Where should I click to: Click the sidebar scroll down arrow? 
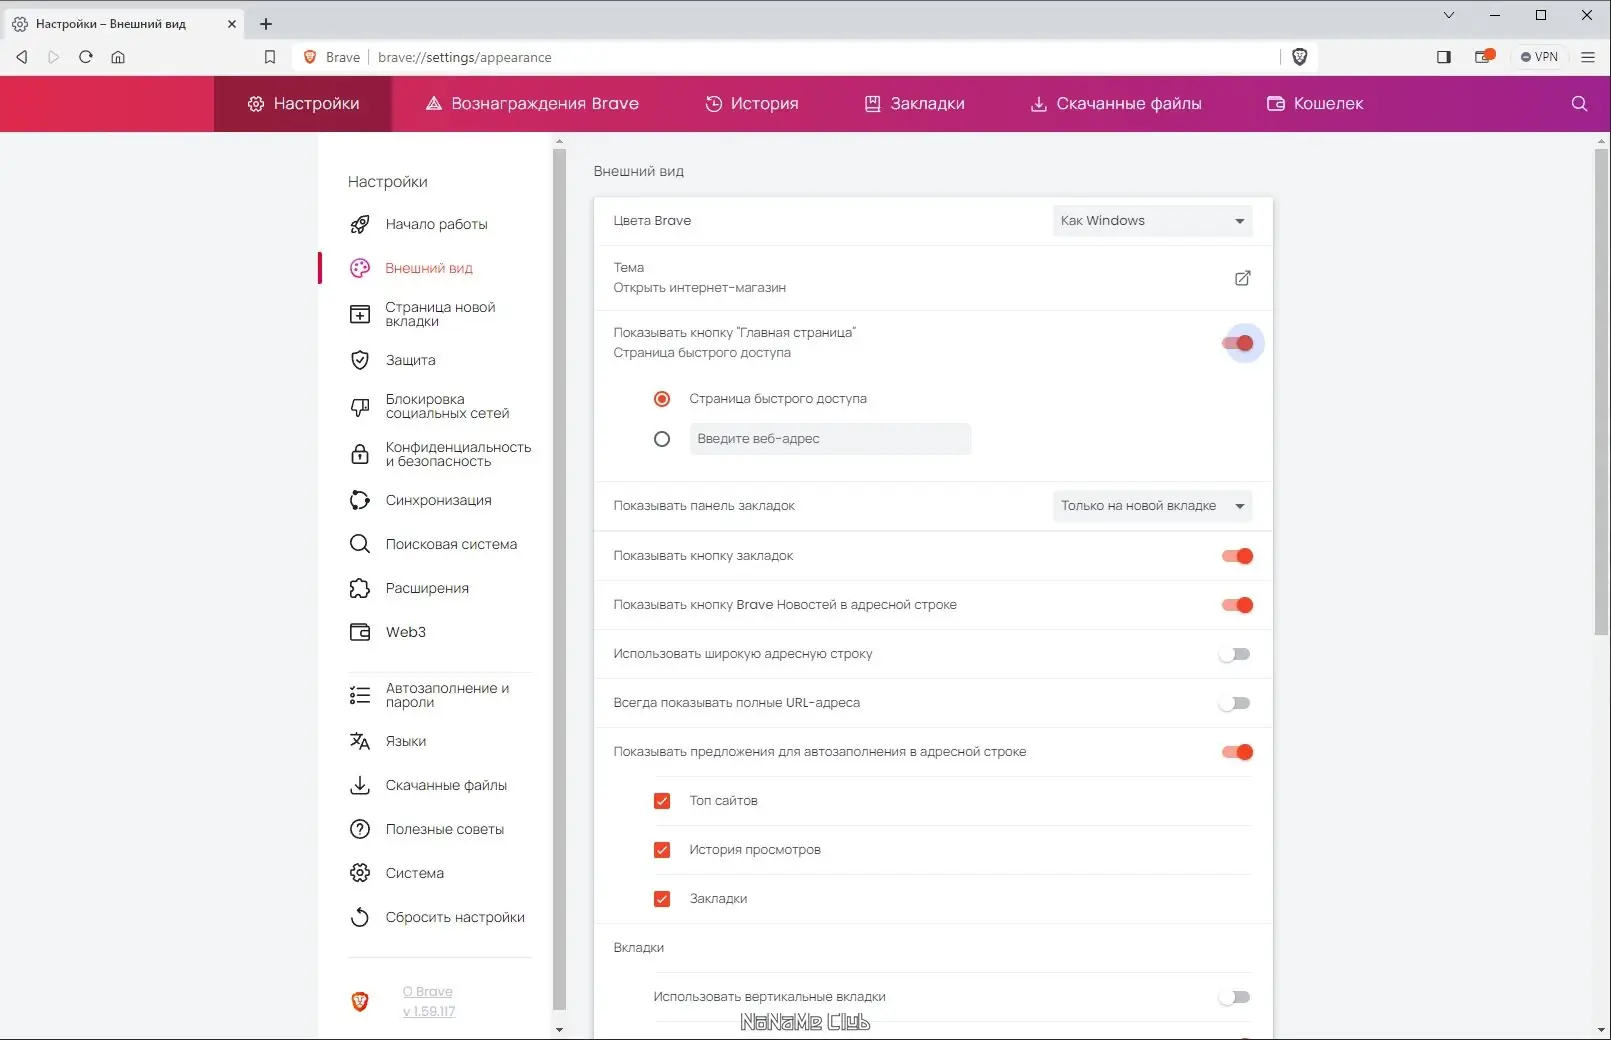click(559, 1029)
